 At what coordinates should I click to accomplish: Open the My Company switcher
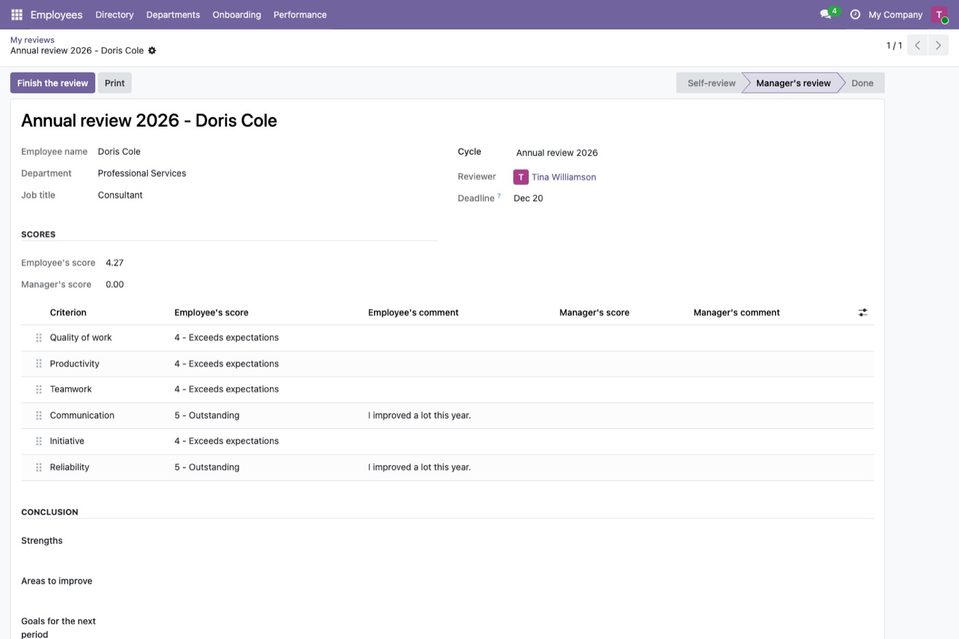pos(895,15)
